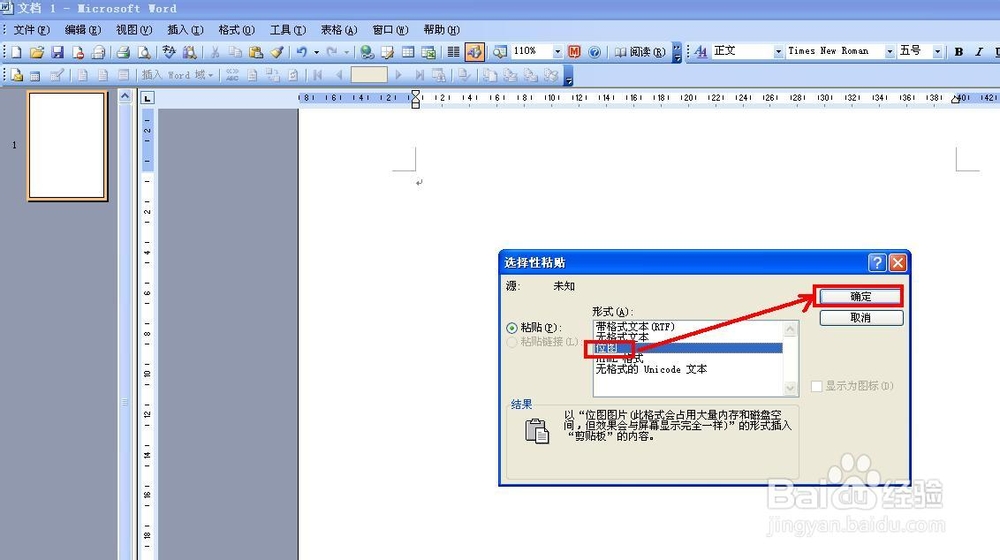Screen dimensions: 1000x560
Task: Open the 帮助(H) menu
Action: click(x=441, y=30)
